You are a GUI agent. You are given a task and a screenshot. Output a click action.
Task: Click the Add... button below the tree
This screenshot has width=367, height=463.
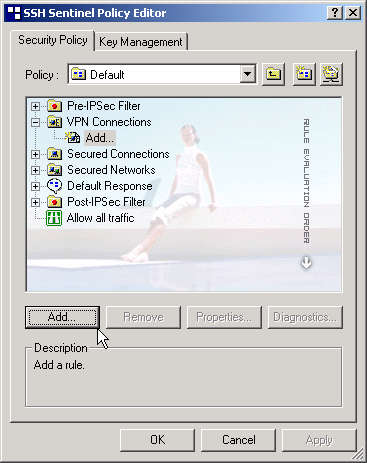(62, 317)
